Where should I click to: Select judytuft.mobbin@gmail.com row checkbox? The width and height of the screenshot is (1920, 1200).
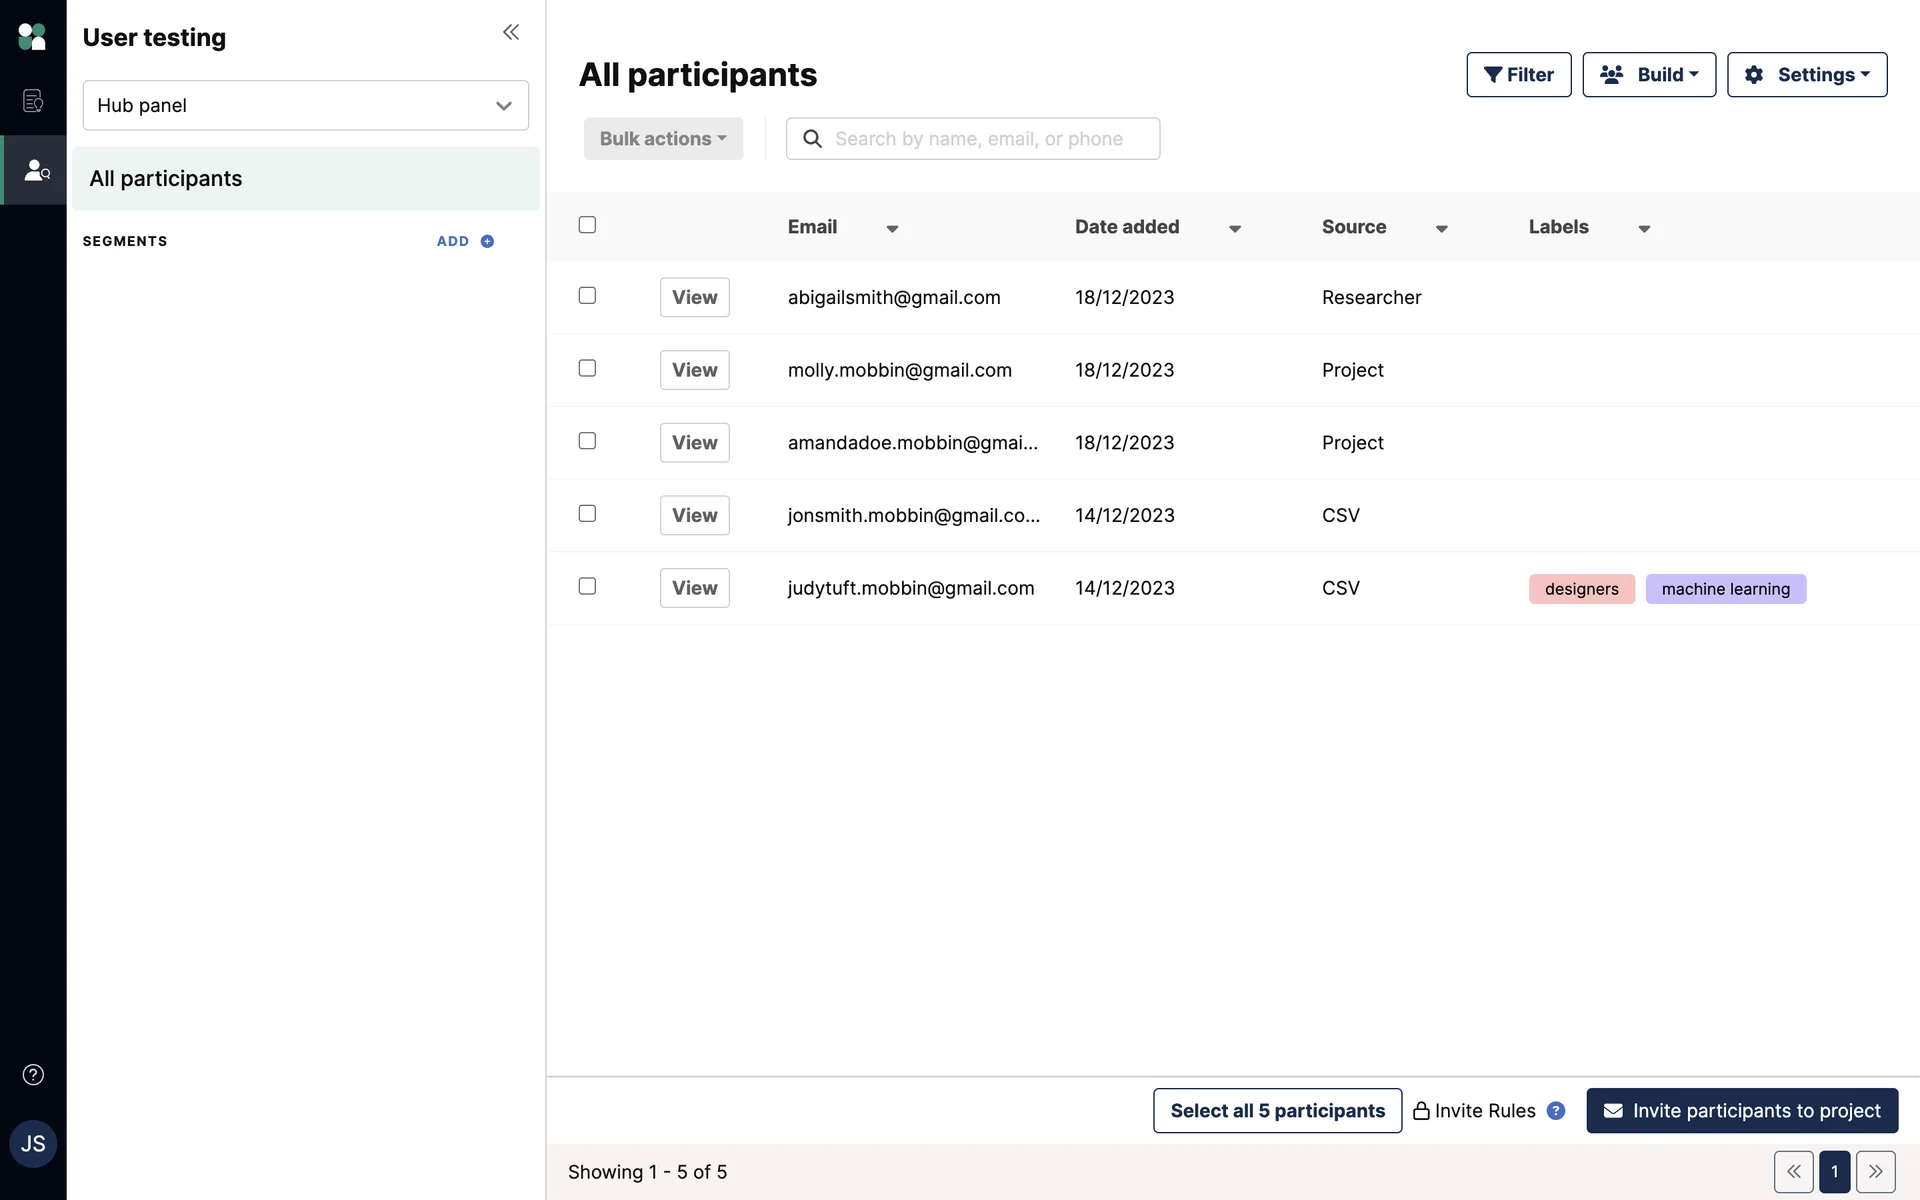pyautogui.click(x=587, y=586)
